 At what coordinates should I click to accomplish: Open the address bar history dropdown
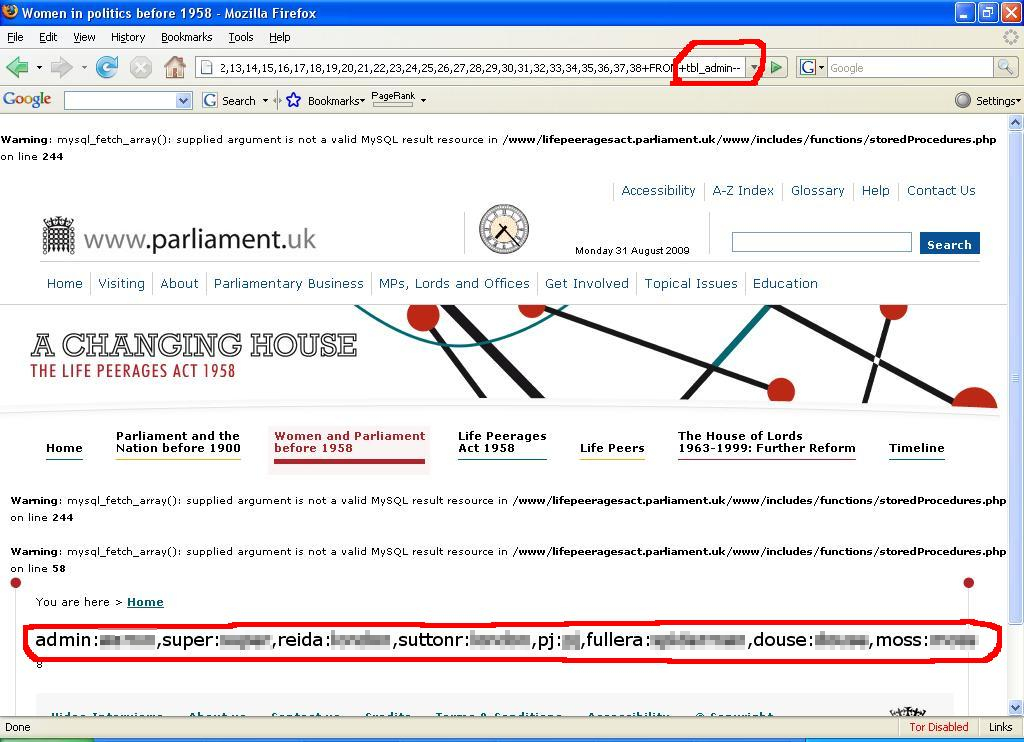tap(755, 68)
